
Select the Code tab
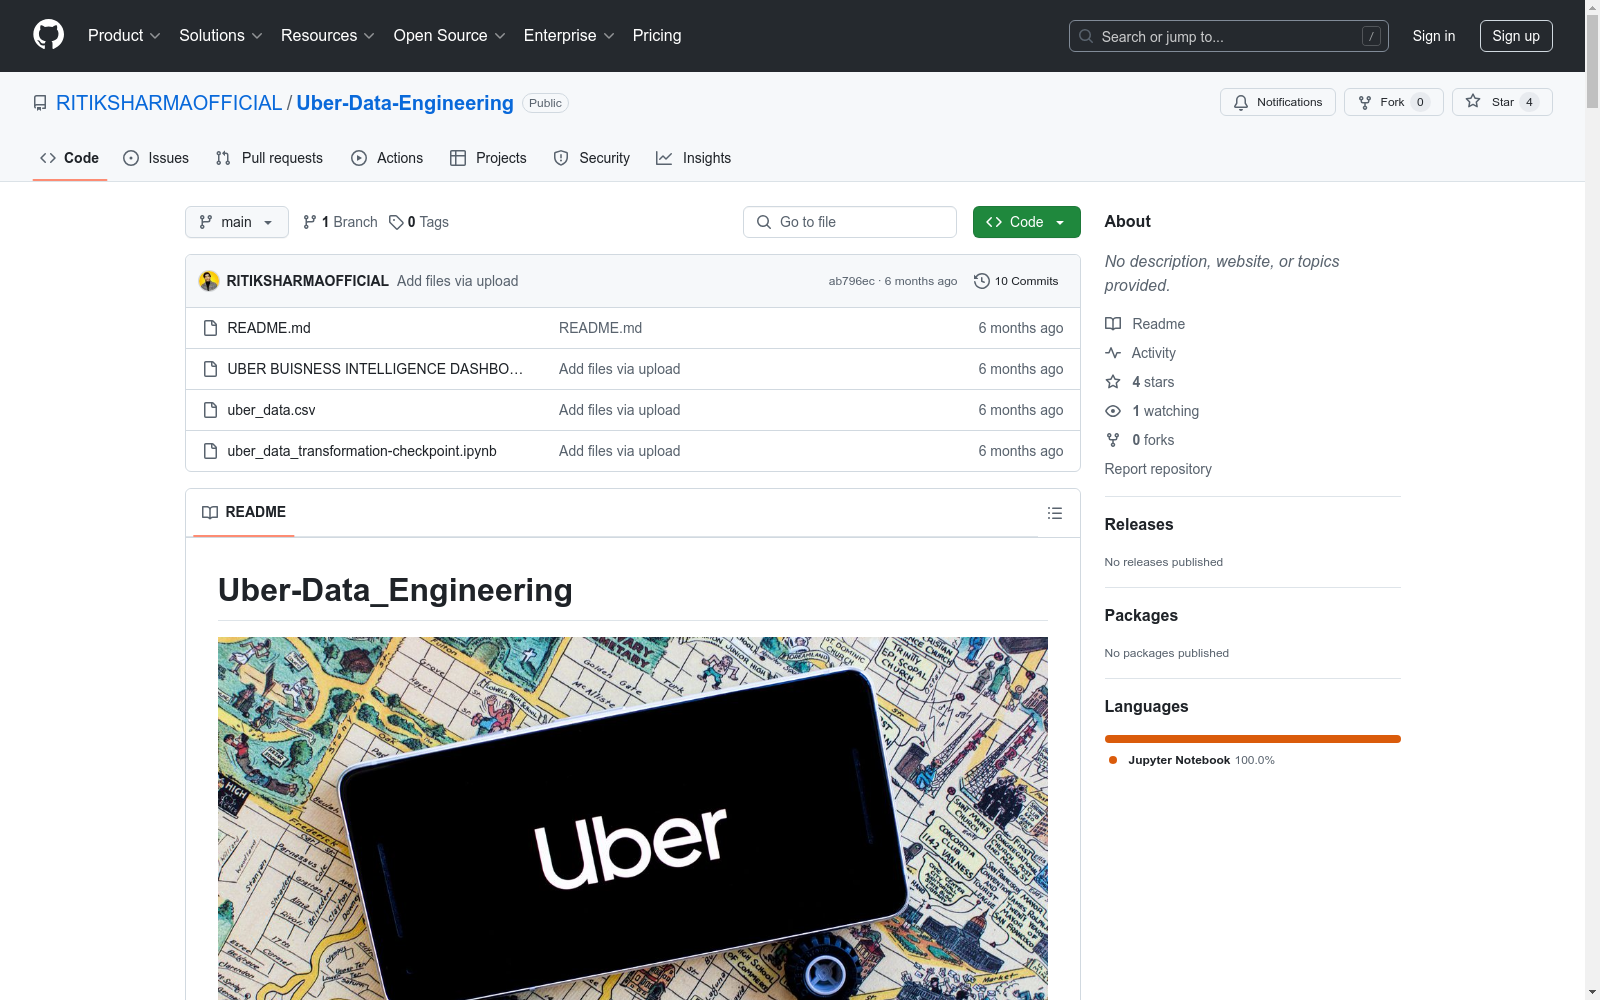click(x=70, y=158)
